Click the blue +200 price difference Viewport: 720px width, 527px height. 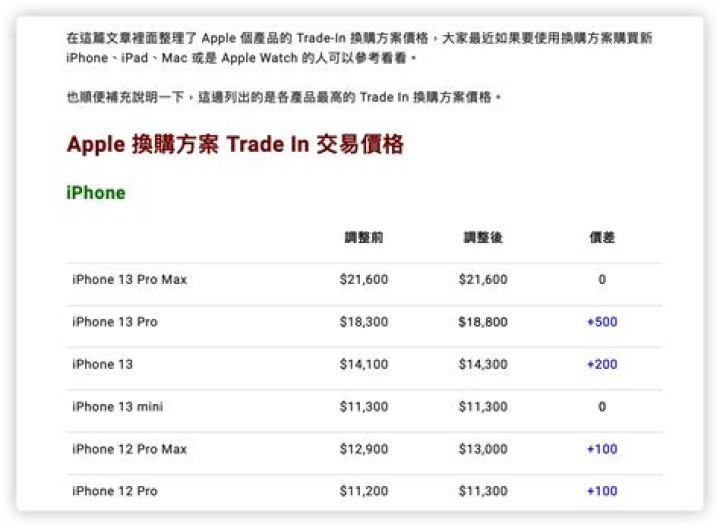tap(602, 365)
